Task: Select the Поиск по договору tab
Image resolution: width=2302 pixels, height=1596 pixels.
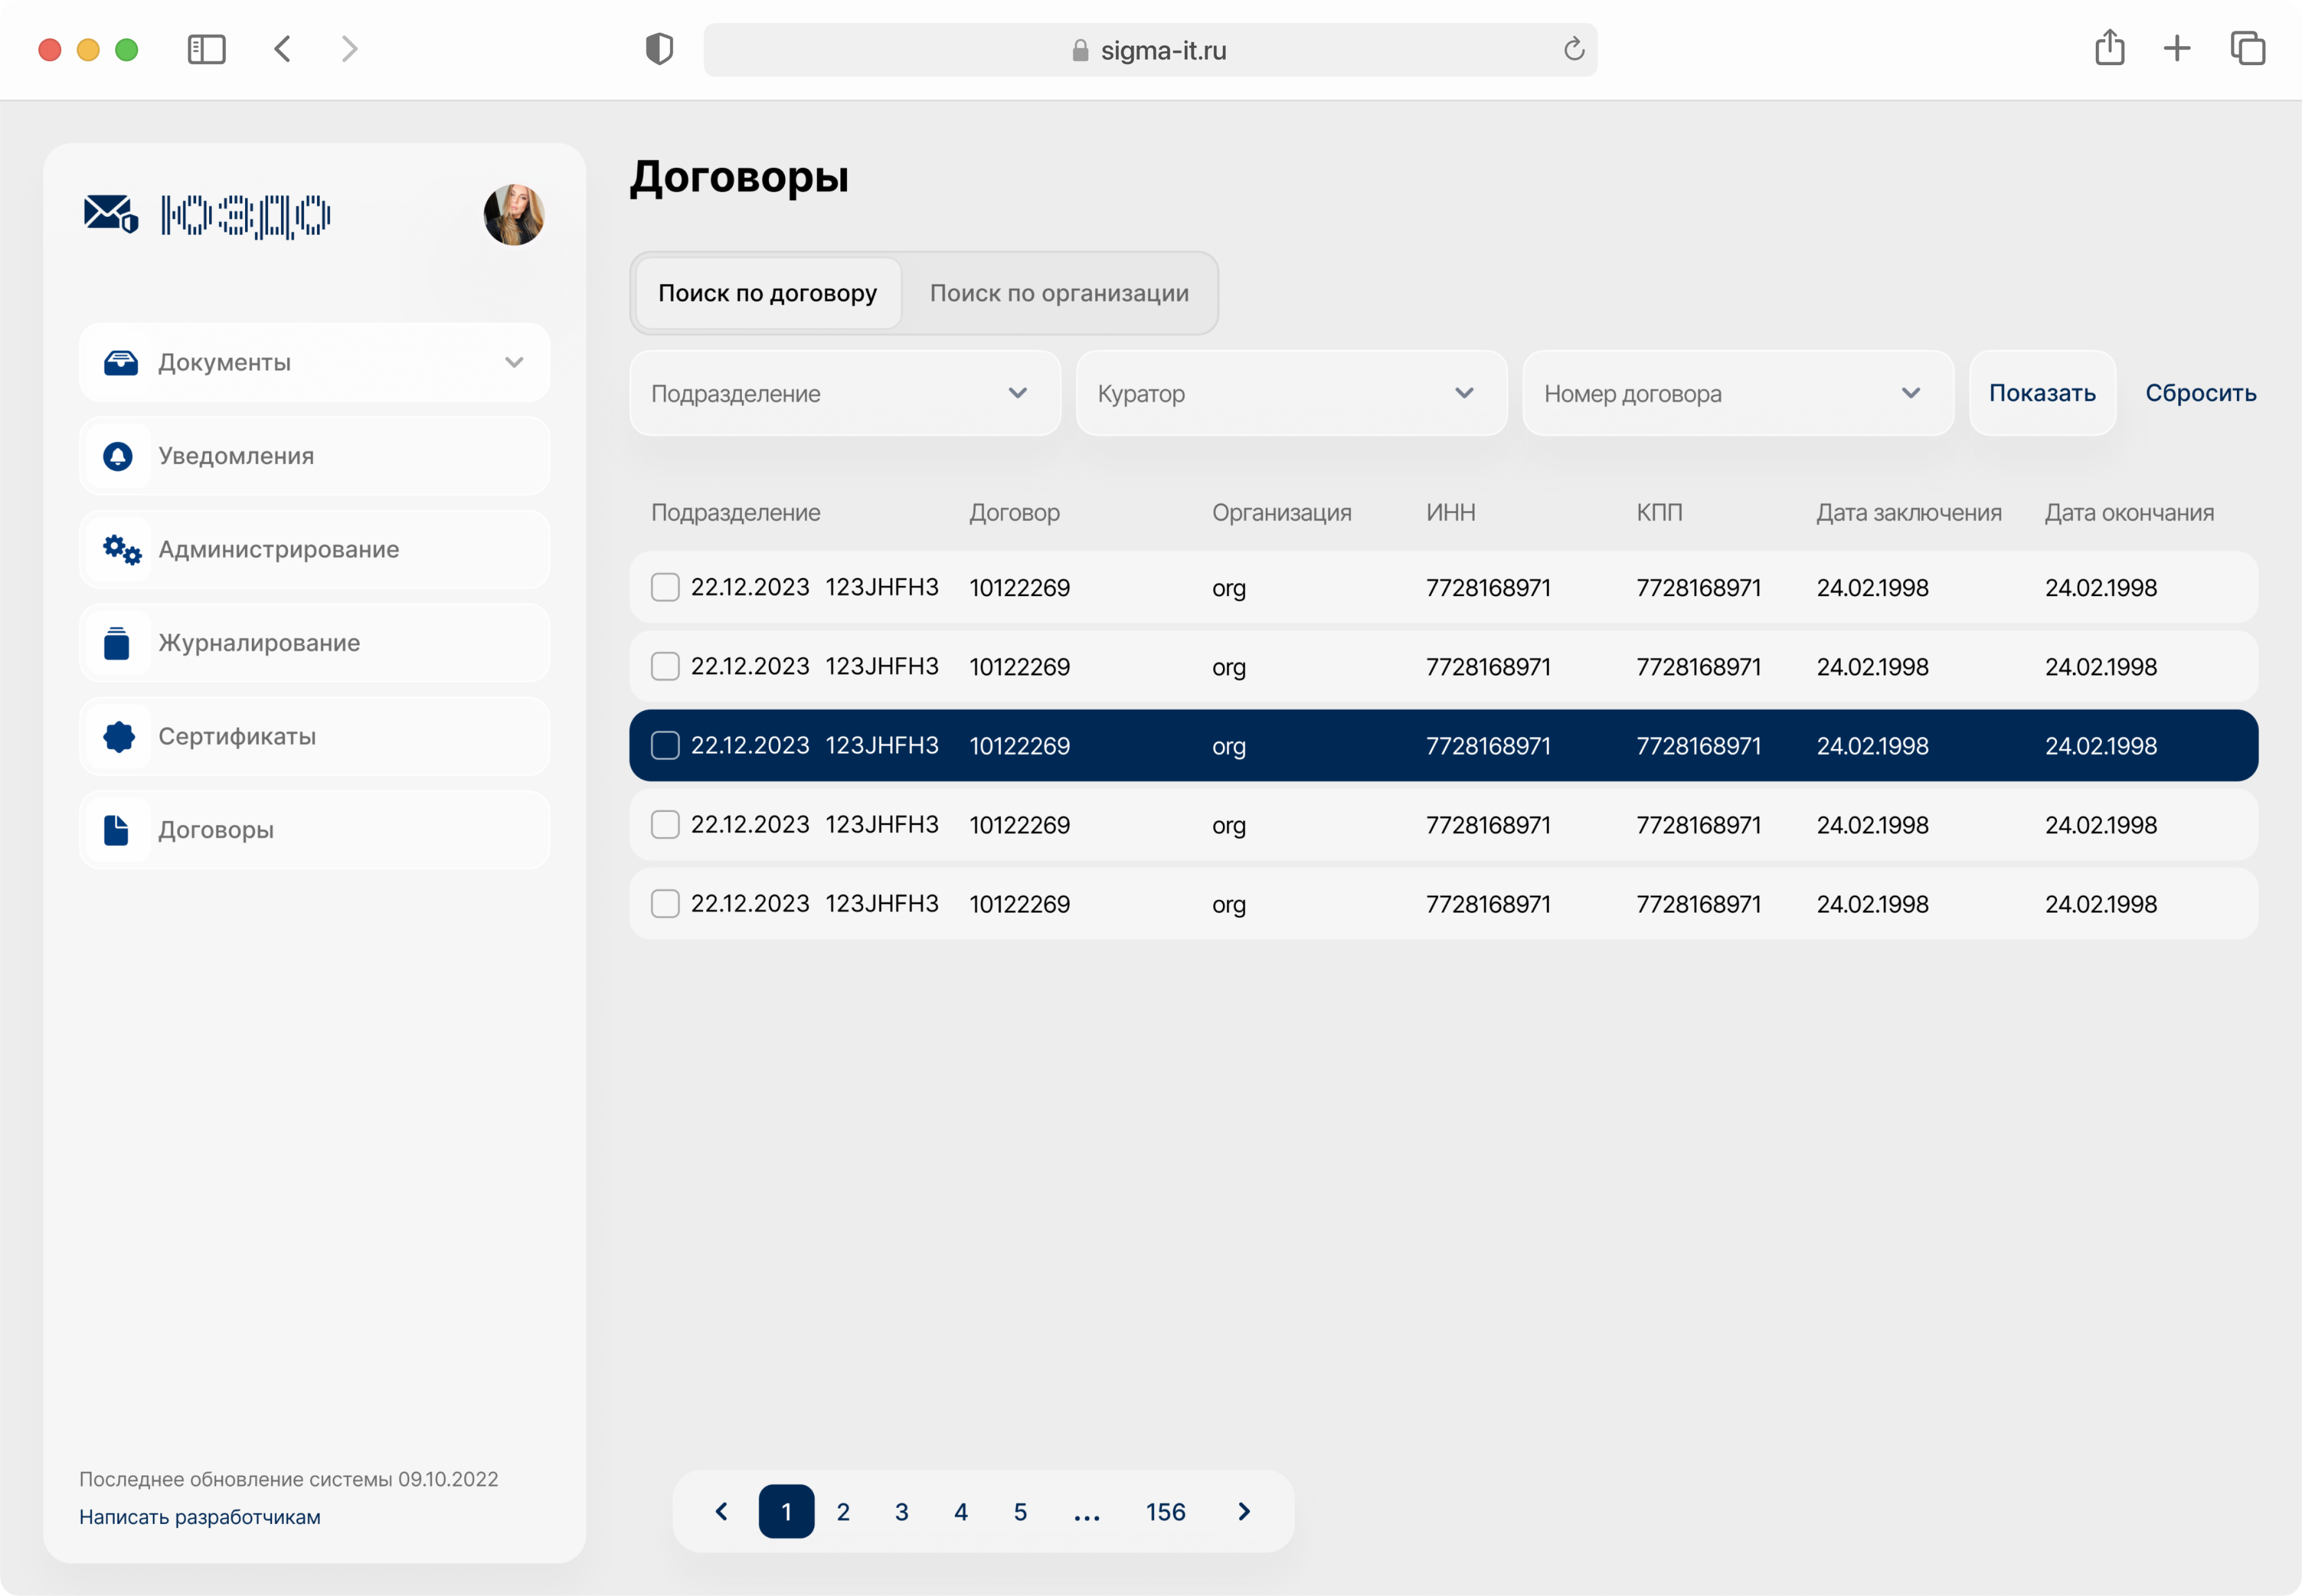Action: [x=767, y=293]
